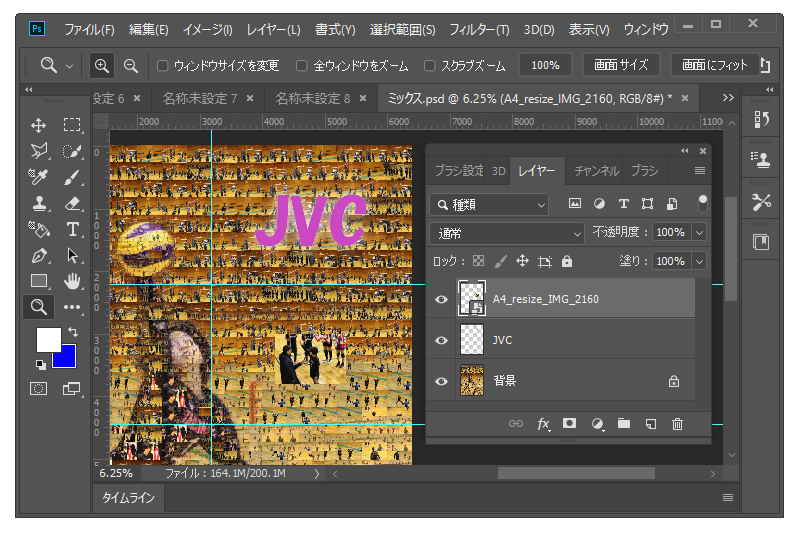Create a new group folder

[623, 423]
